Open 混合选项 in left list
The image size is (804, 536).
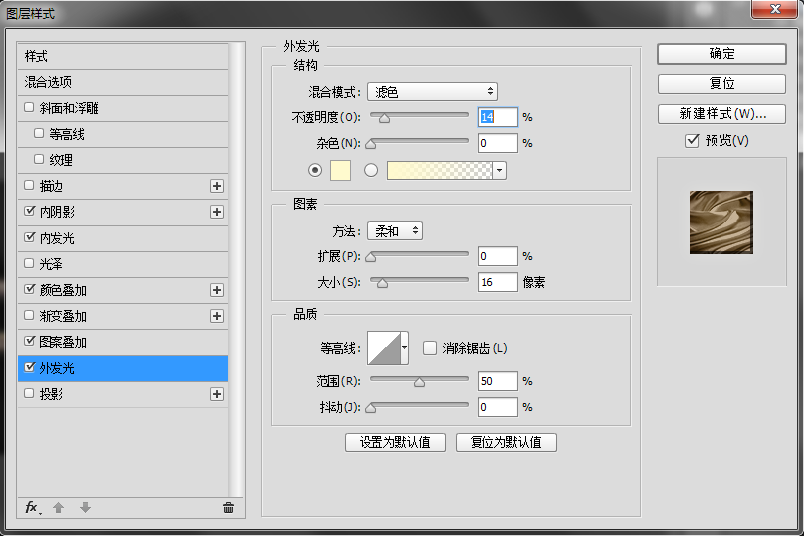tap(123, 82)
